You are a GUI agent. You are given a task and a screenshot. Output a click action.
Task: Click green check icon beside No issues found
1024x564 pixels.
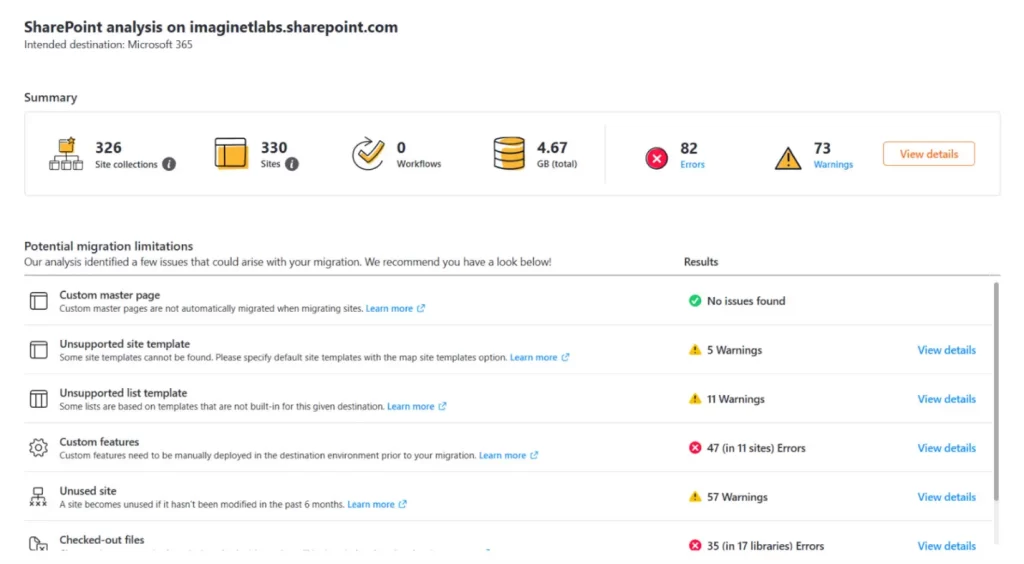pyautogui.click(x=695, y=301)
